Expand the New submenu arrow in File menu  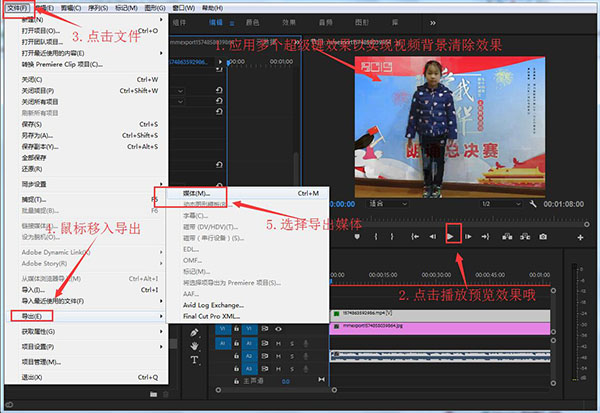click(x=161, y=20)
